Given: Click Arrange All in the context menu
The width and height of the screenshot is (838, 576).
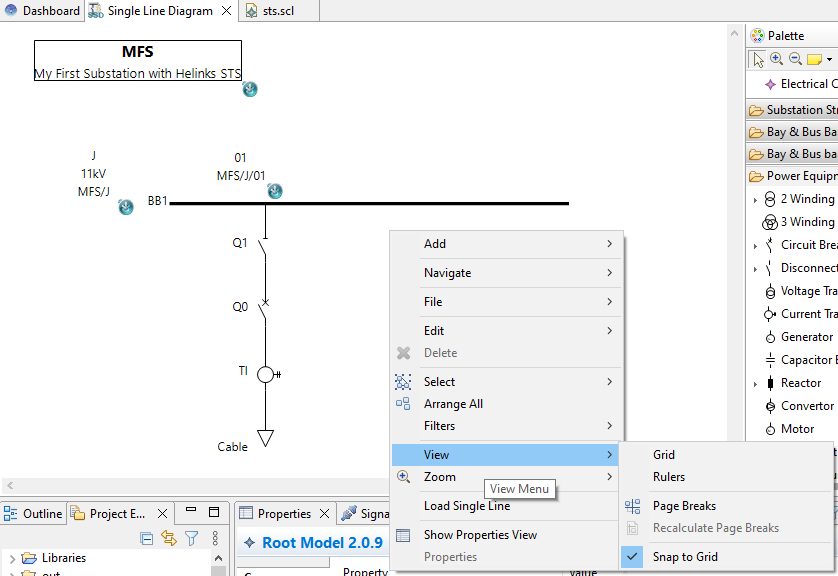Looking at the screenshot, I should pos(453,404).
